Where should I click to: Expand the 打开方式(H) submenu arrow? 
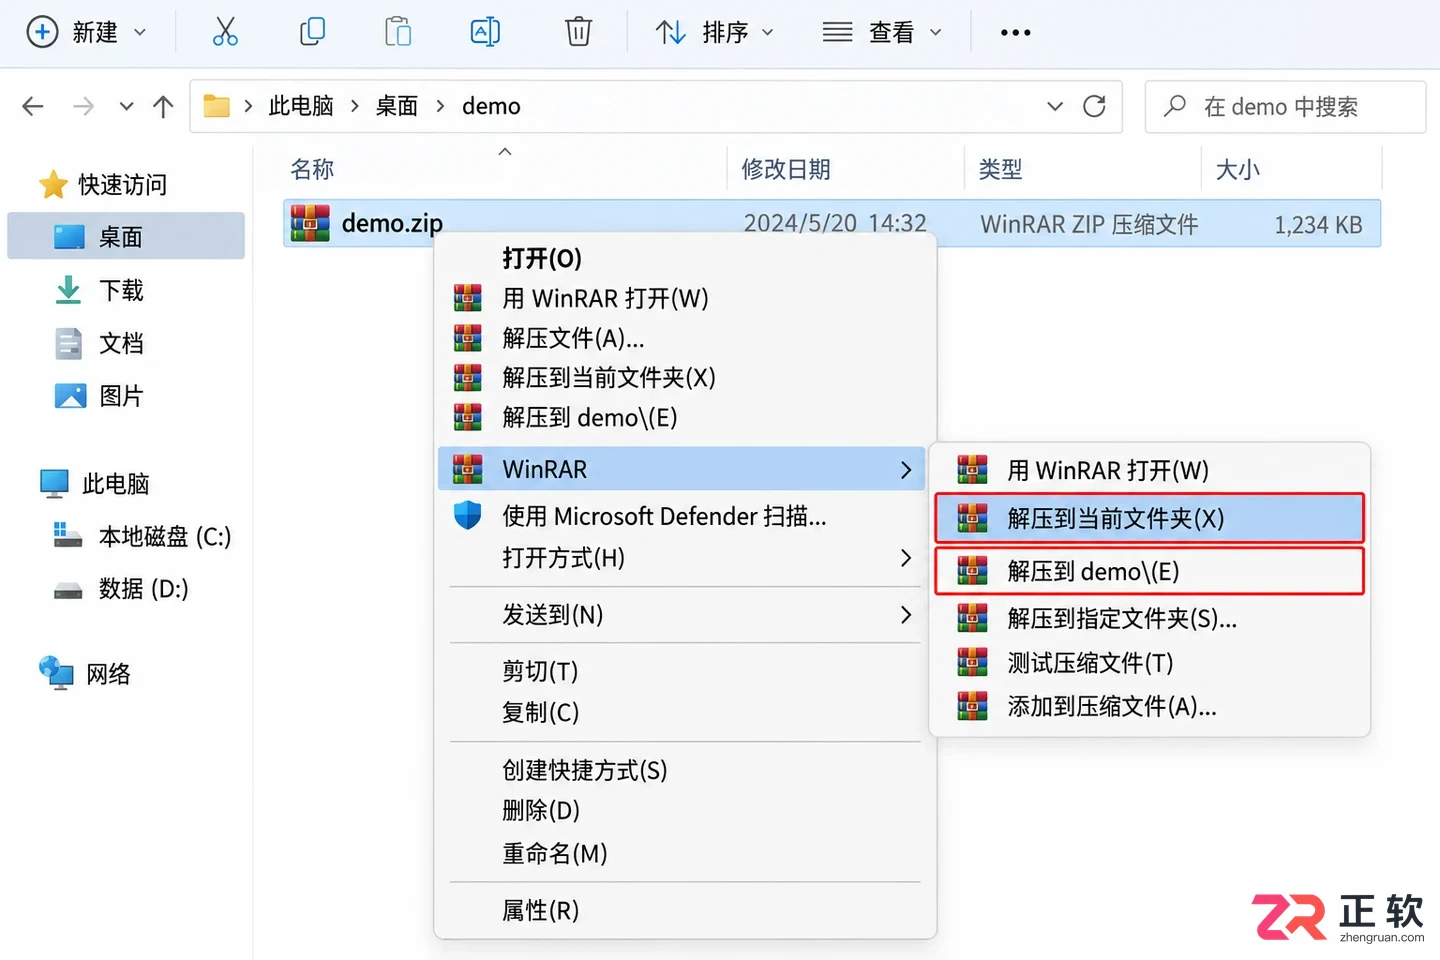[x=906, y=557]
